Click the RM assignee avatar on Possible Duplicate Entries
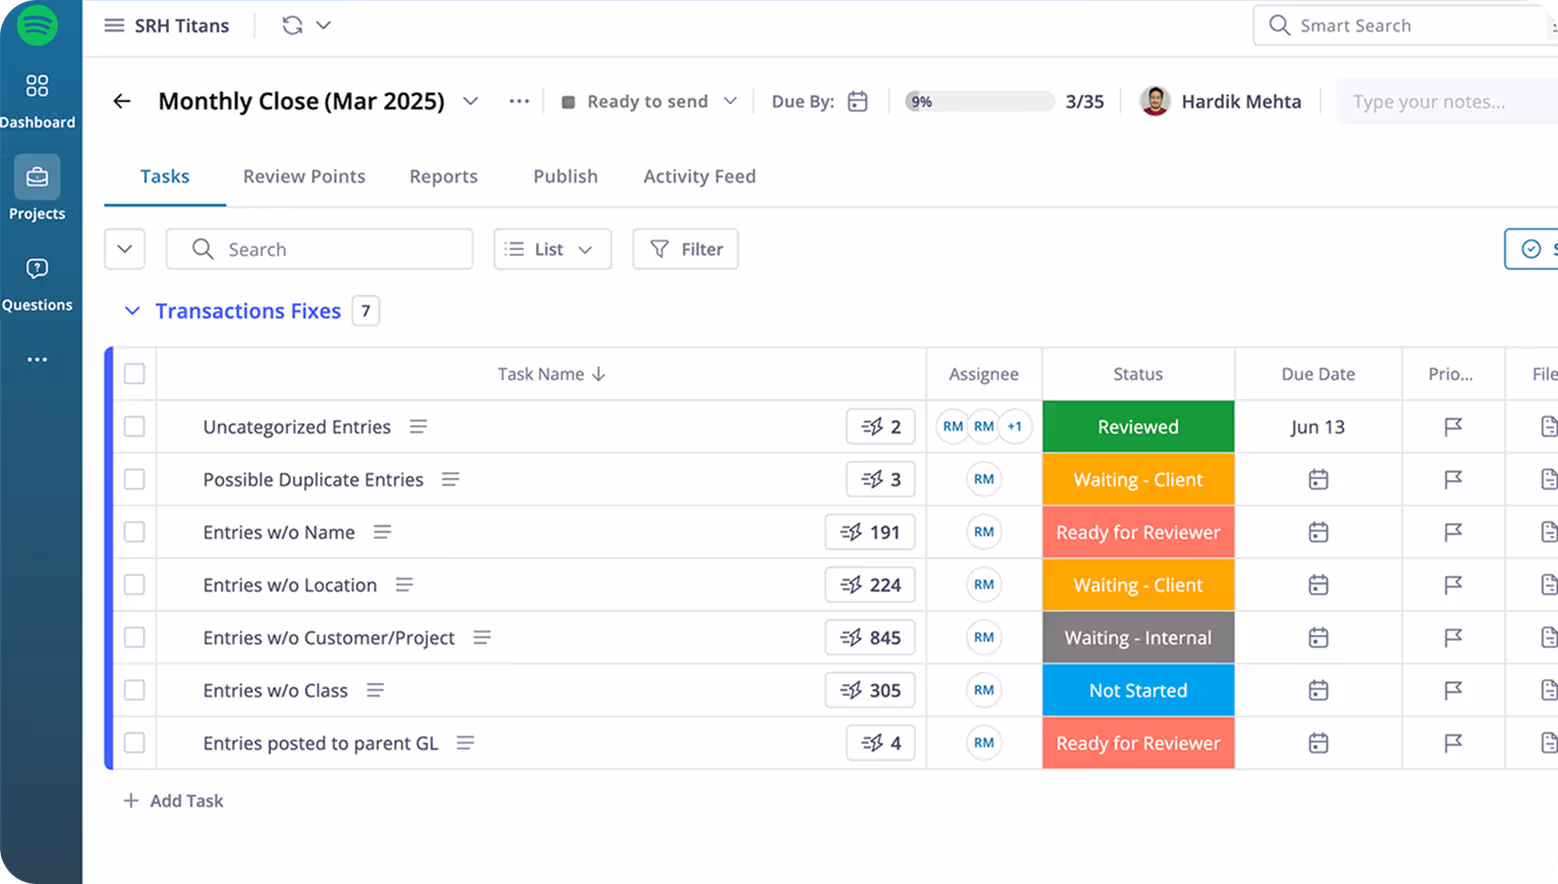Screen dimensions: 1558x884 [x=983, y=479]
